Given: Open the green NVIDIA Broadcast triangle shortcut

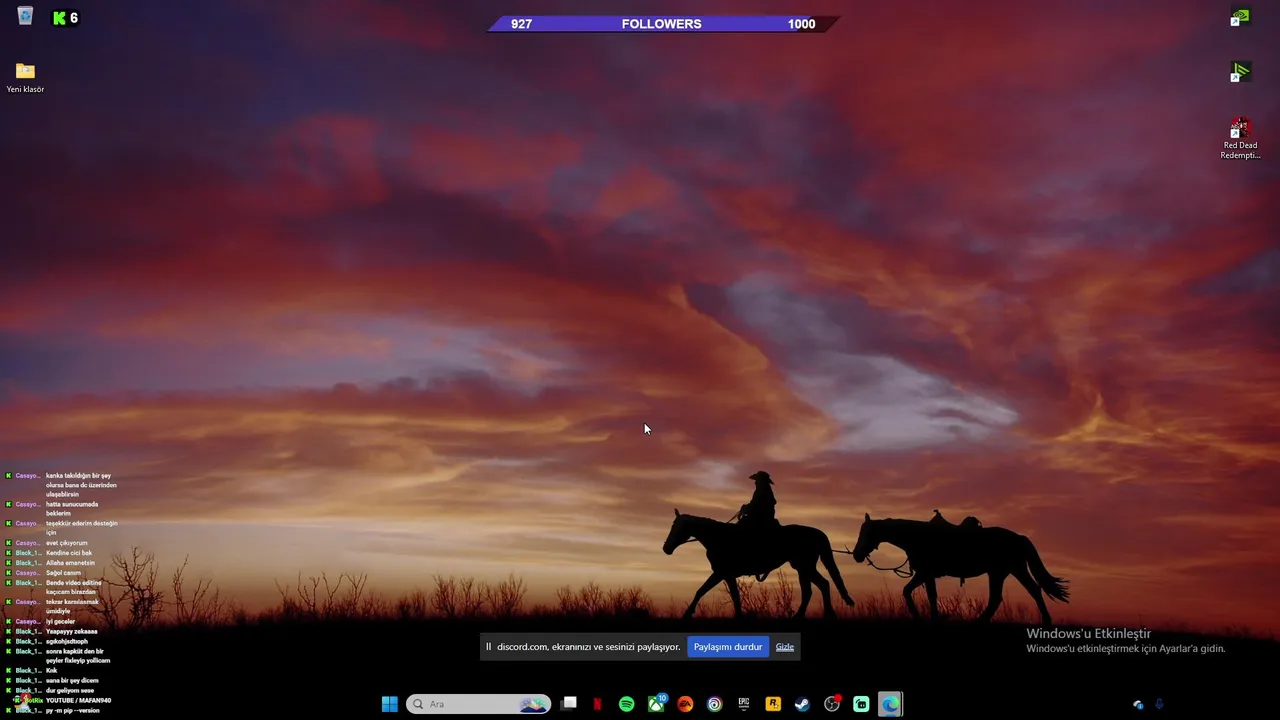Looking at the screenshot, I should tap(1240, 72).
